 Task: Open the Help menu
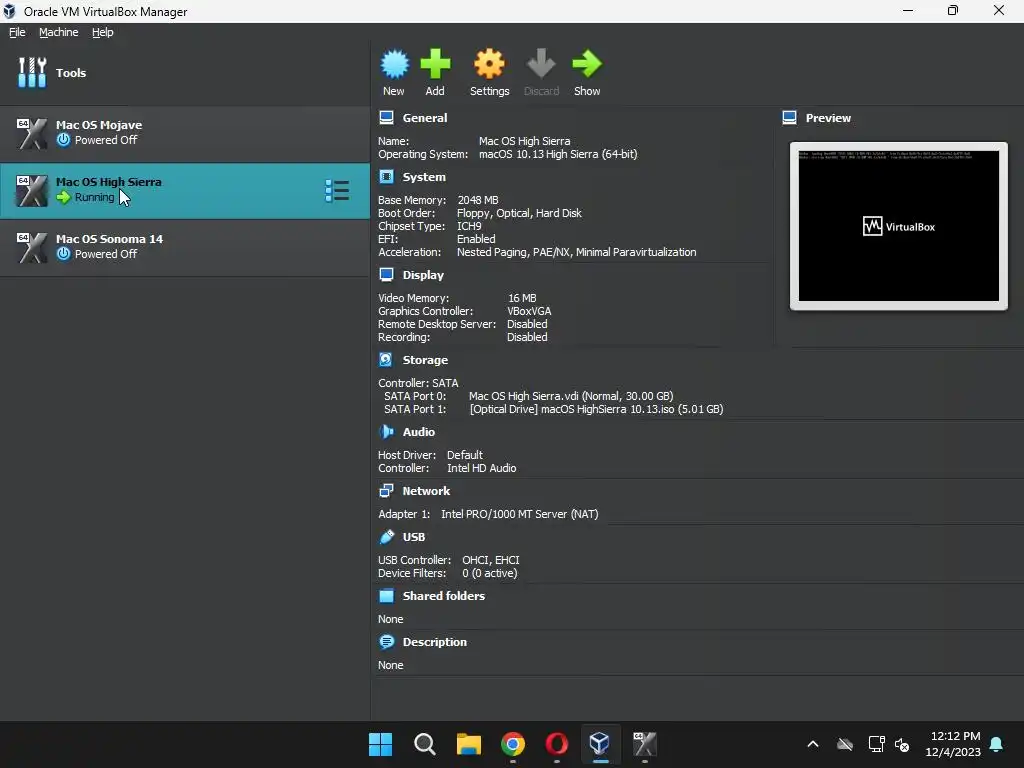[103, 32]
